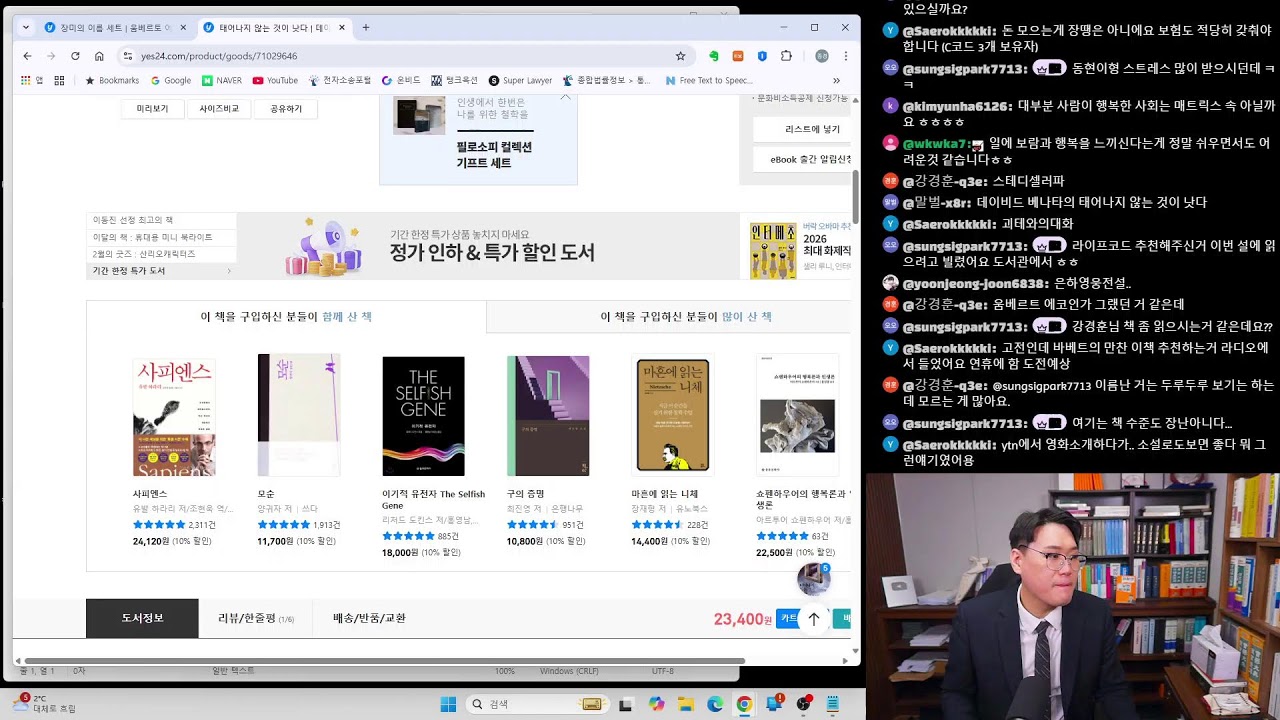Open File Explorer from the taskbar
Viewport: 1280px width, 720px height.
click(686, 704)
